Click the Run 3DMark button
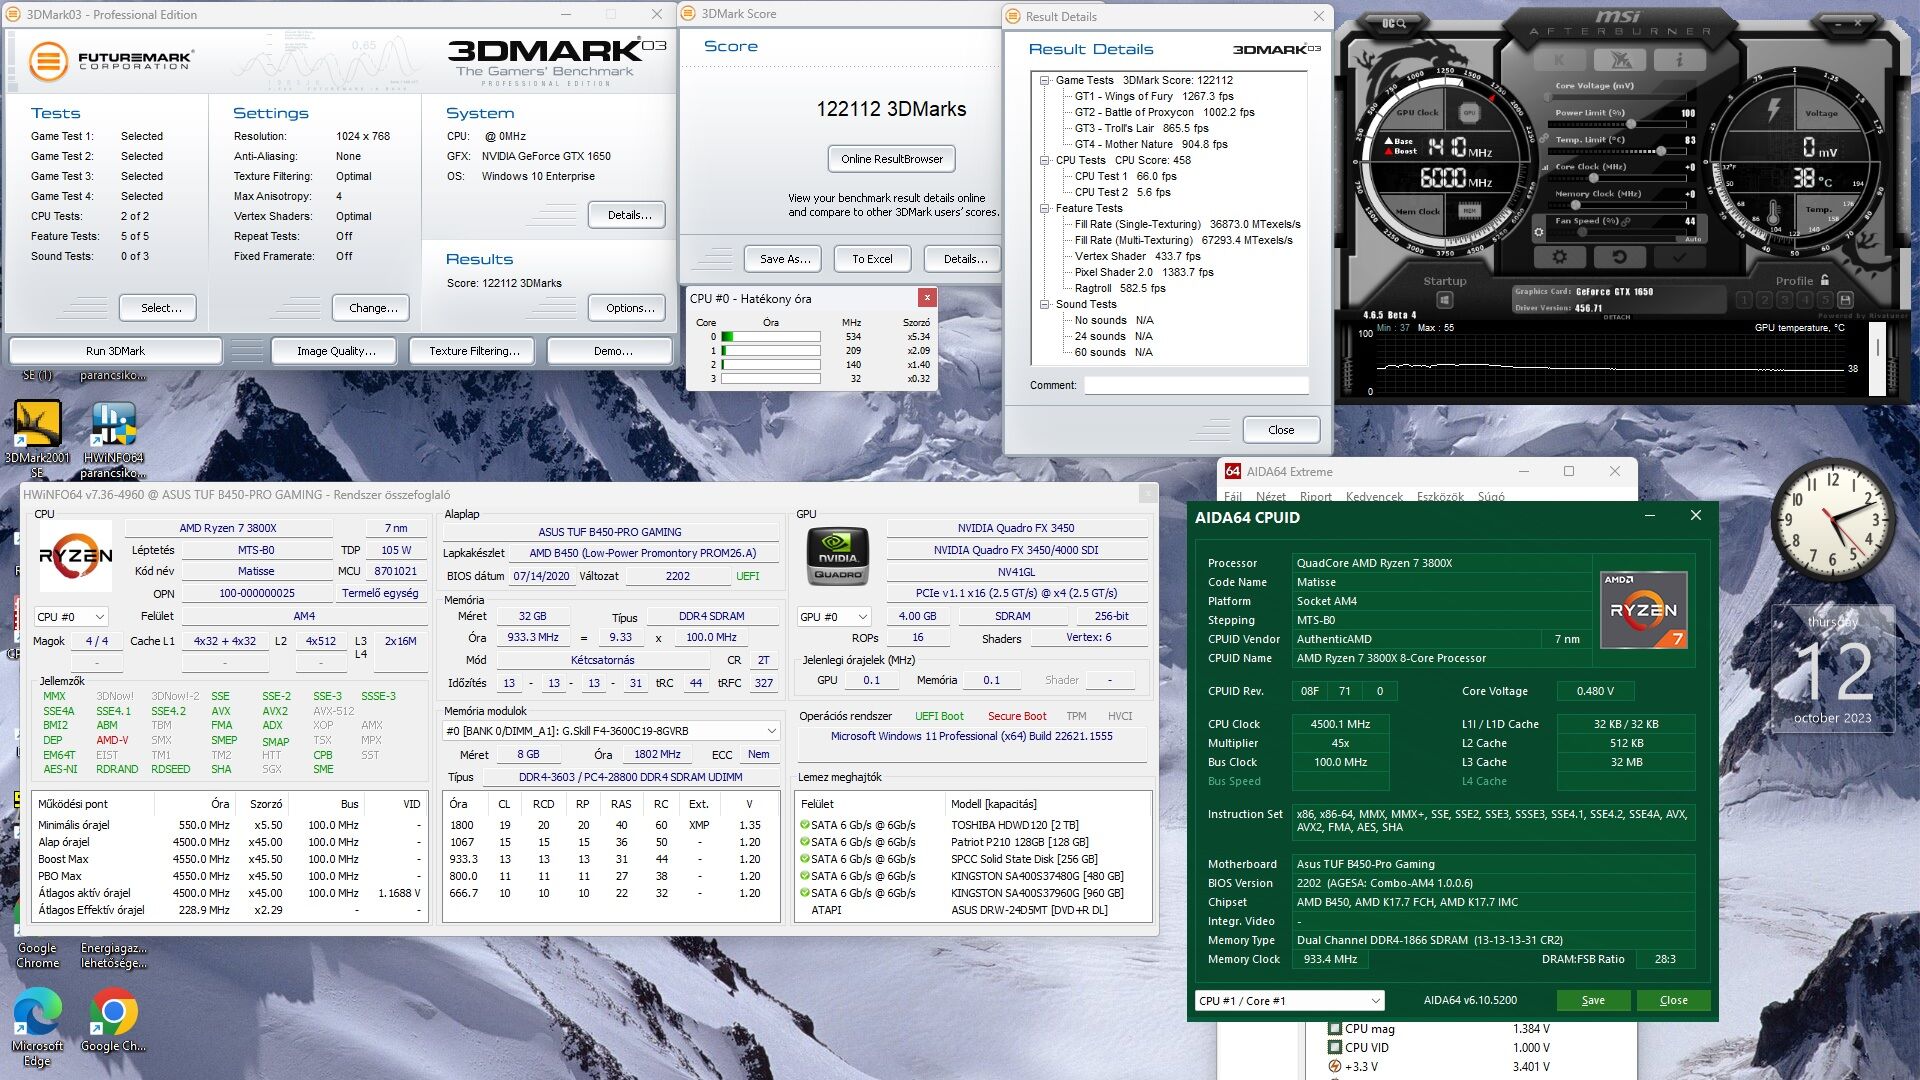This screenshot has width=1920, height=1080. (x=115, y=351)
